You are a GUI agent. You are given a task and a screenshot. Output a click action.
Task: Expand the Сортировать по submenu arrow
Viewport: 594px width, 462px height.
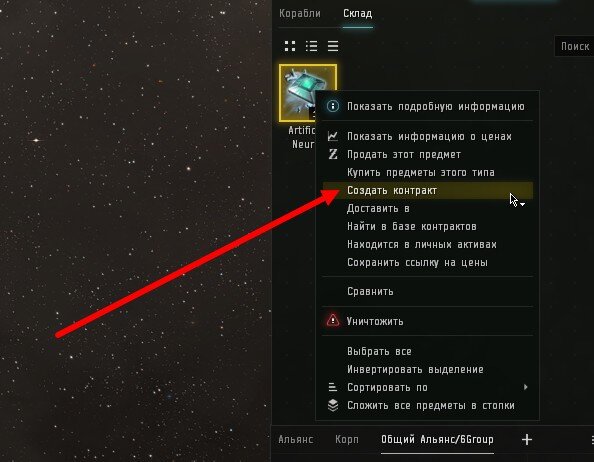525,387
